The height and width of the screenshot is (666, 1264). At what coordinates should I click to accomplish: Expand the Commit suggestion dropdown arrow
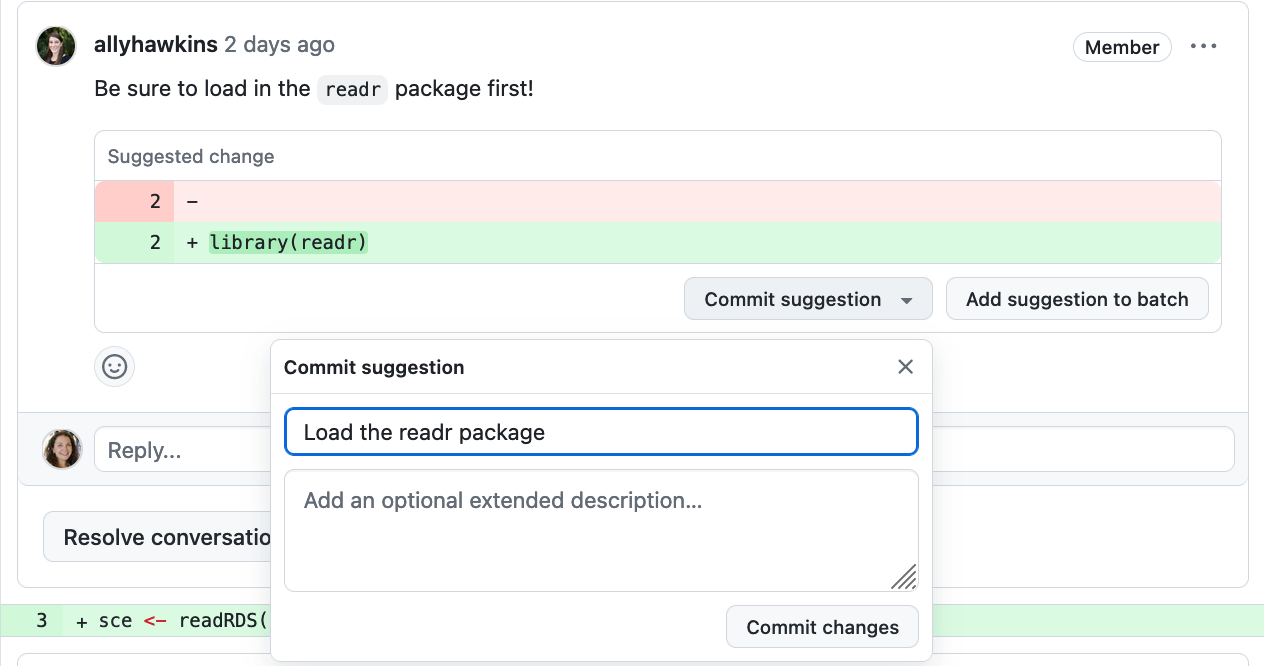[906, 300]
